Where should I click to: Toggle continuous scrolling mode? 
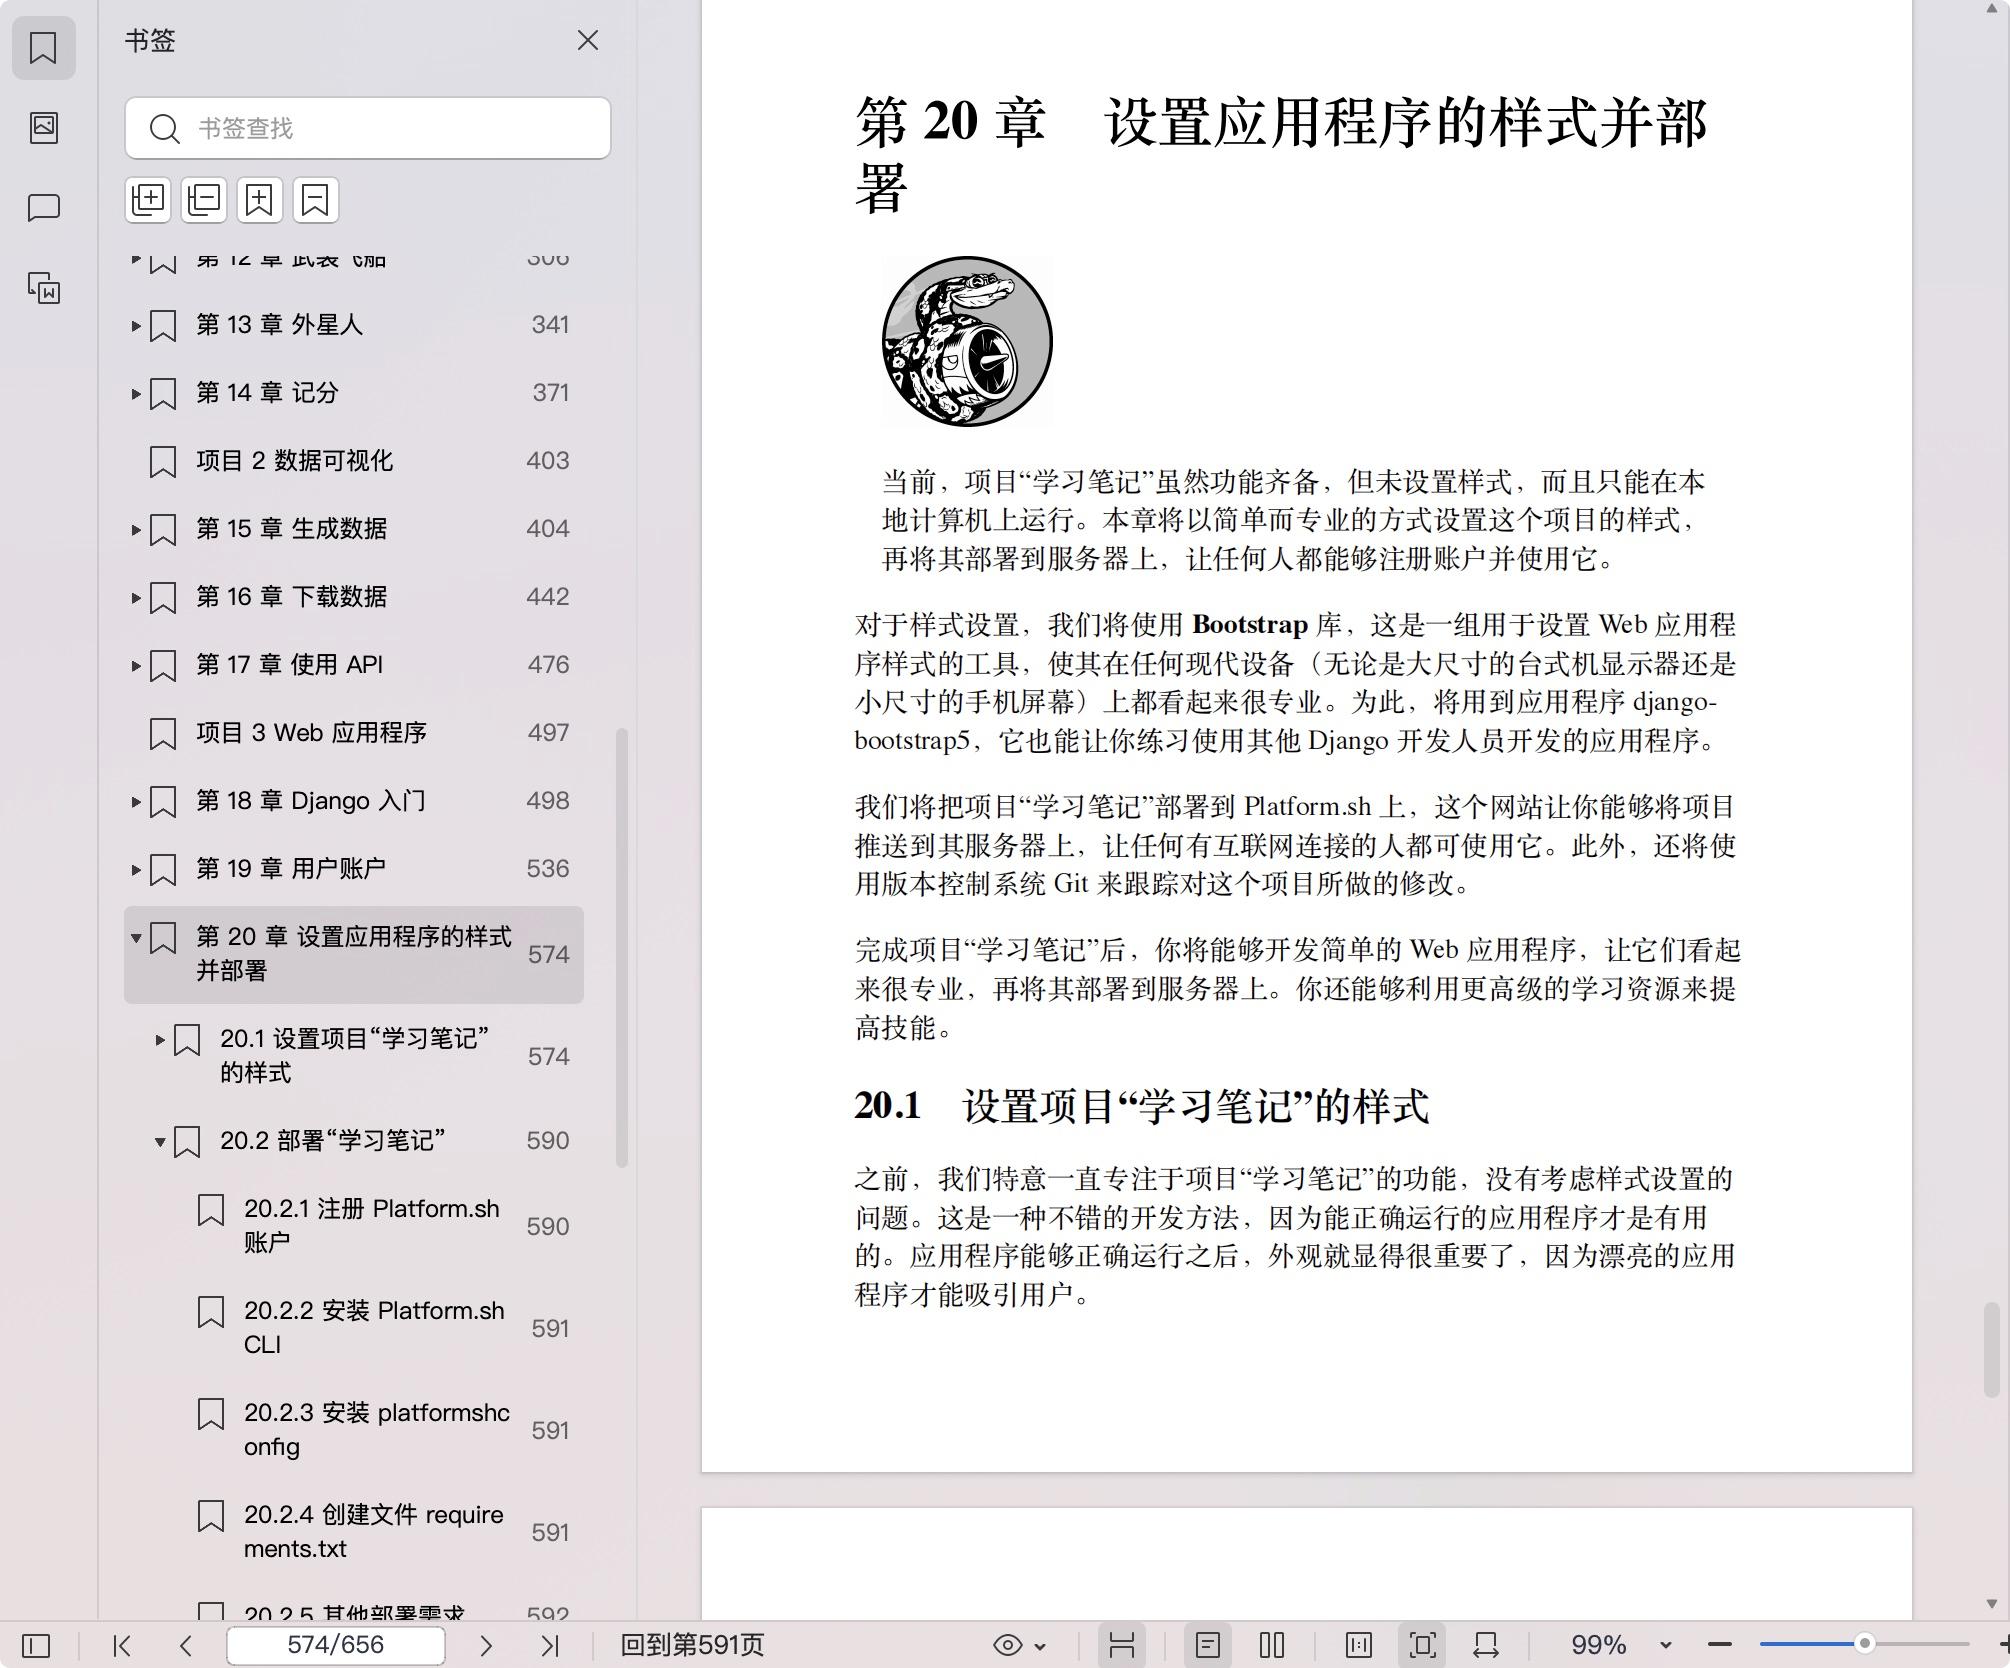coord(1122,1645)
